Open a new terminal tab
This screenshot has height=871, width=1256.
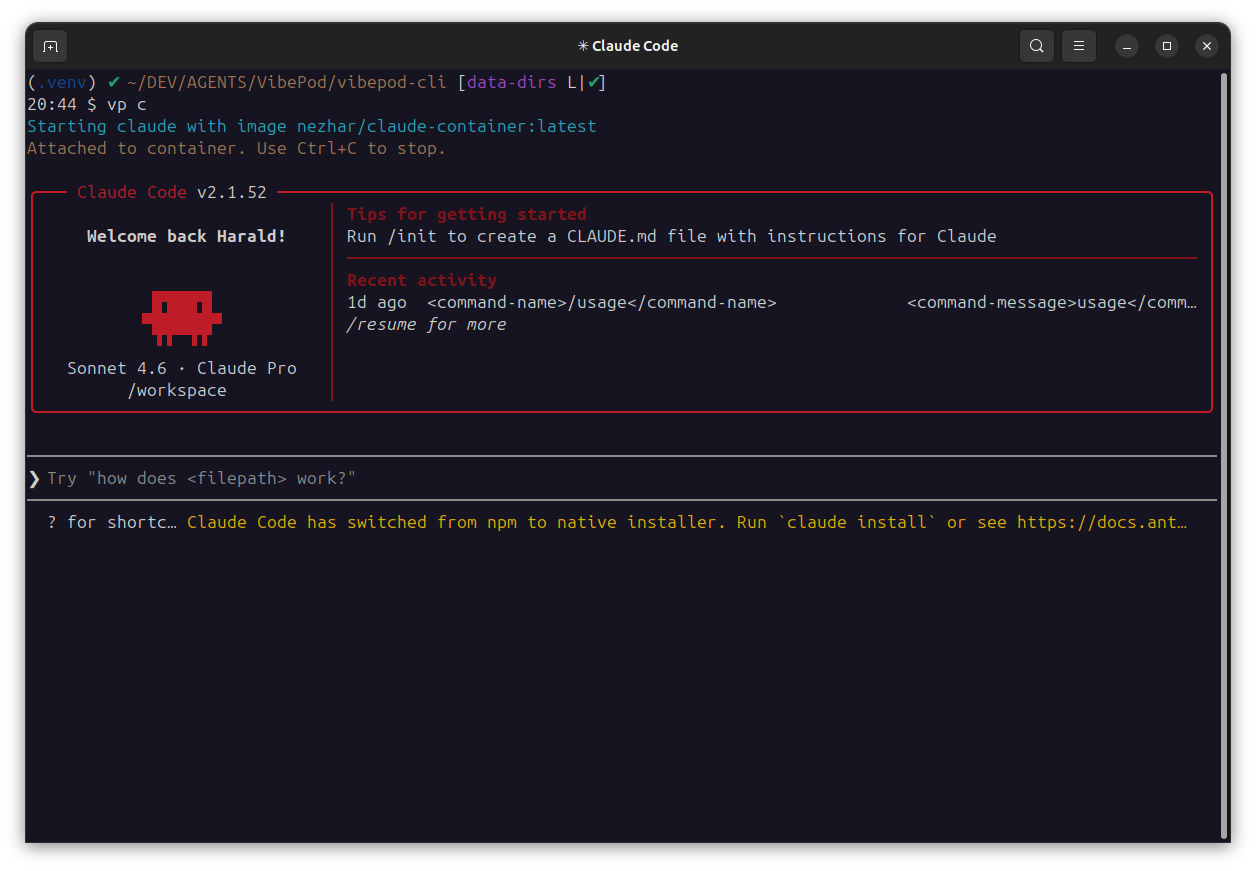pyautogui.click(x=50, y=45)
